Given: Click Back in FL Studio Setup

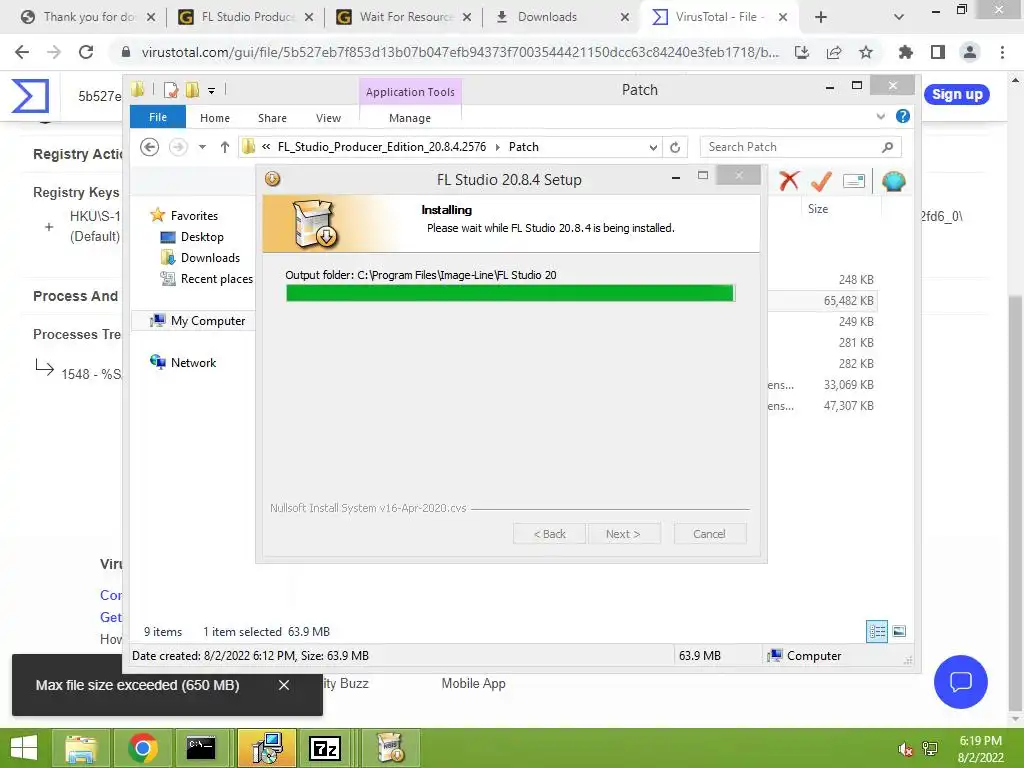Looking at the screenshot, I should click(550, 534).
